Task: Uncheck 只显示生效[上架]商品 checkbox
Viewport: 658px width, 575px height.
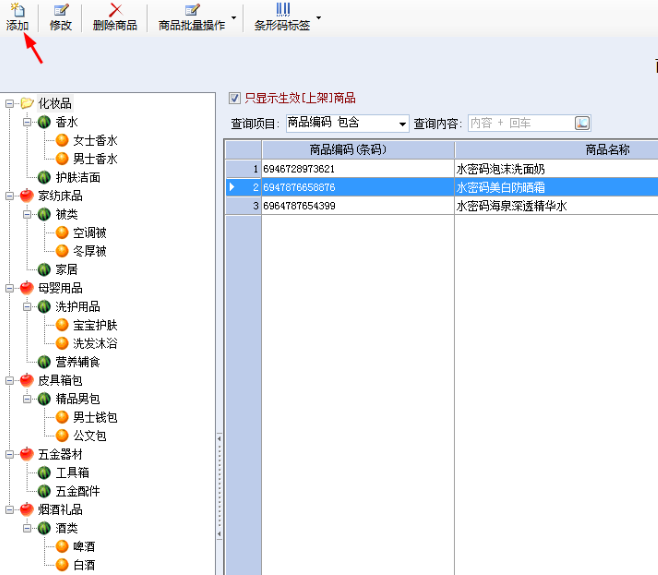Action: coord(234,98)
